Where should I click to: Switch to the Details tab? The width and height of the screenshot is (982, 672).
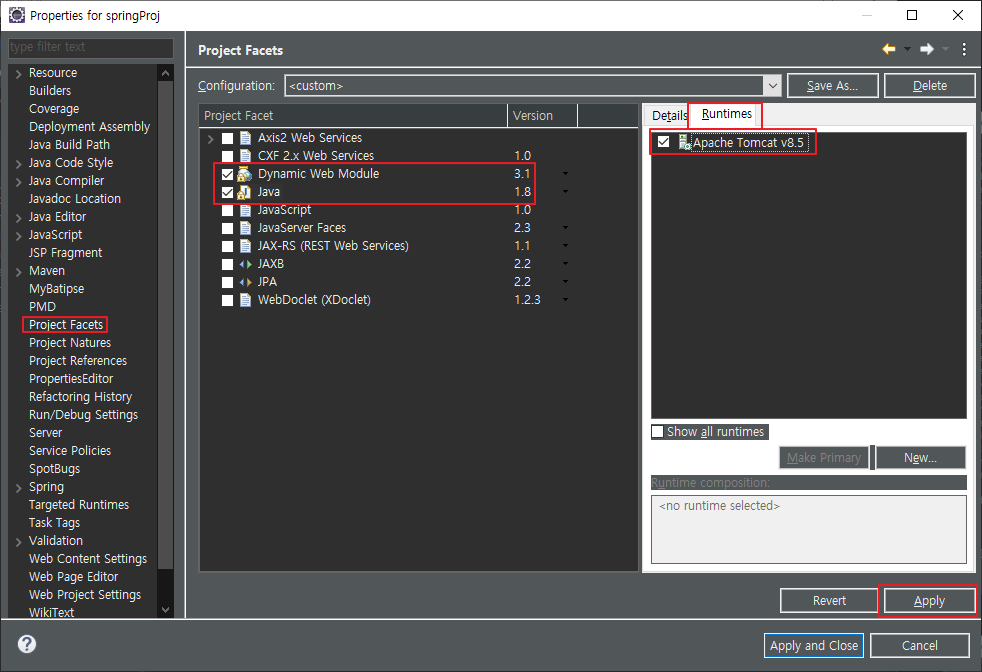coord(668,116)
